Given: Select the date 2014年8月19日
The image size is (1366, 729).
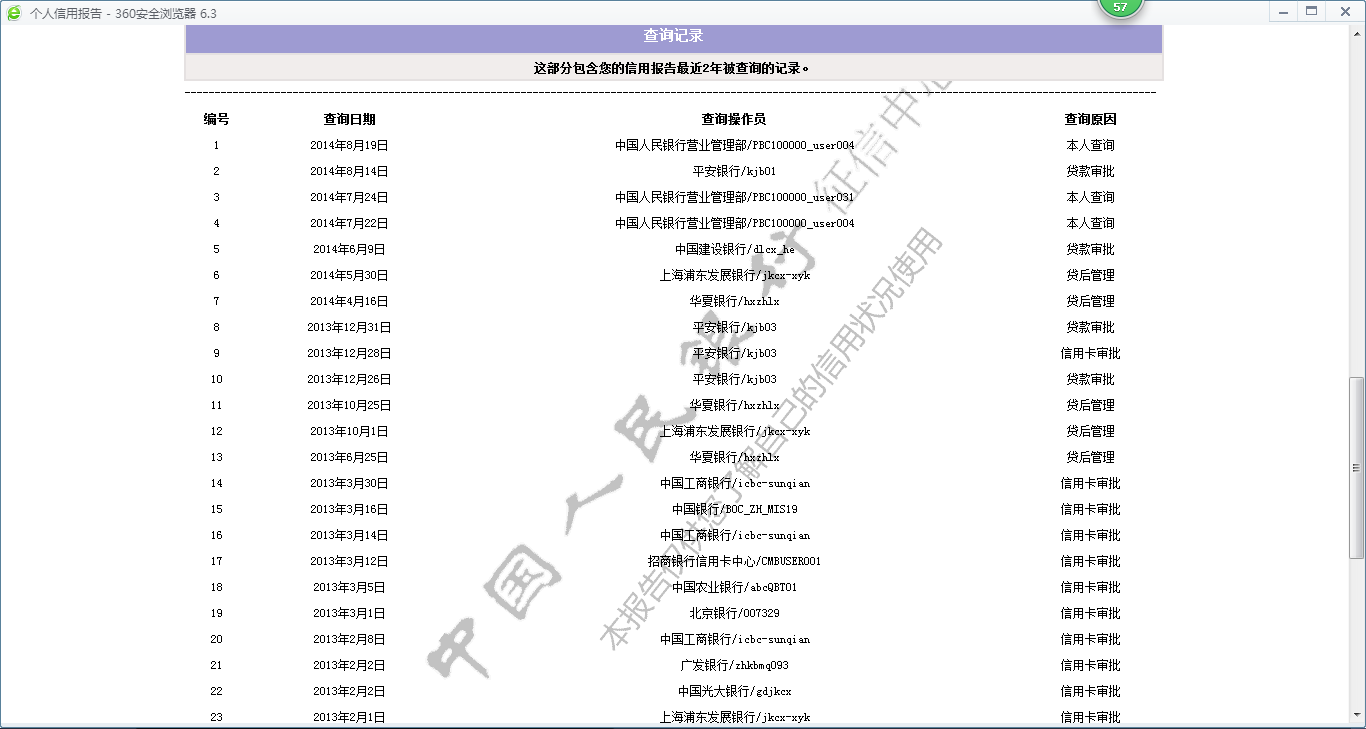Looking at the screenshot, I should pyautogui.click(x=349, y=145).
